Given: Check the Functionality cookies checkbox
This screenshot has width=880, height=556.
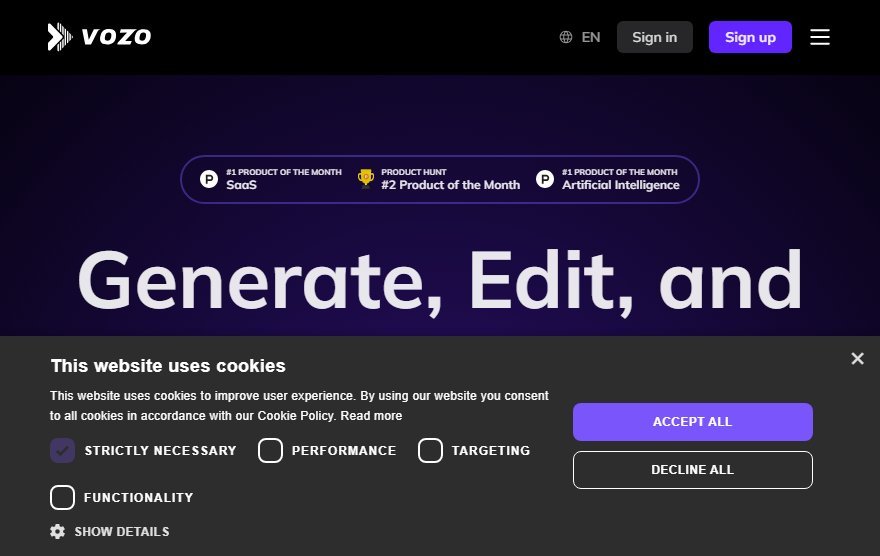Looking at the screenshot, I should point(62,498).
